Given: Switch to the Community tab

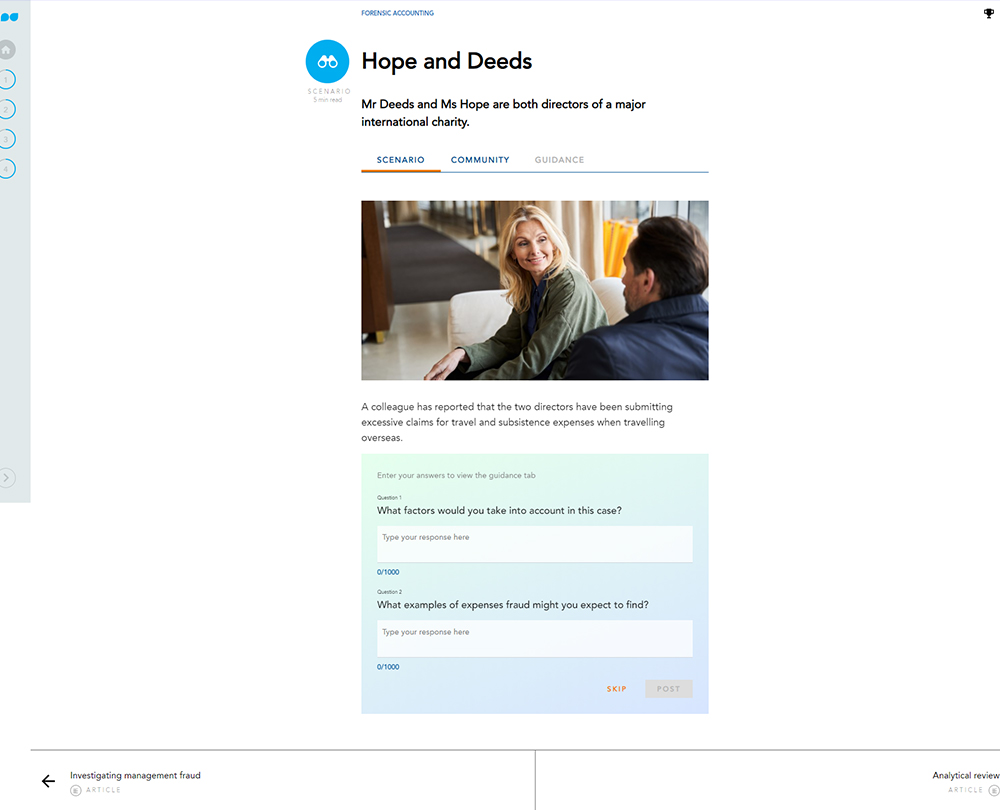Looking at the screenshot, I should [480, 160].
